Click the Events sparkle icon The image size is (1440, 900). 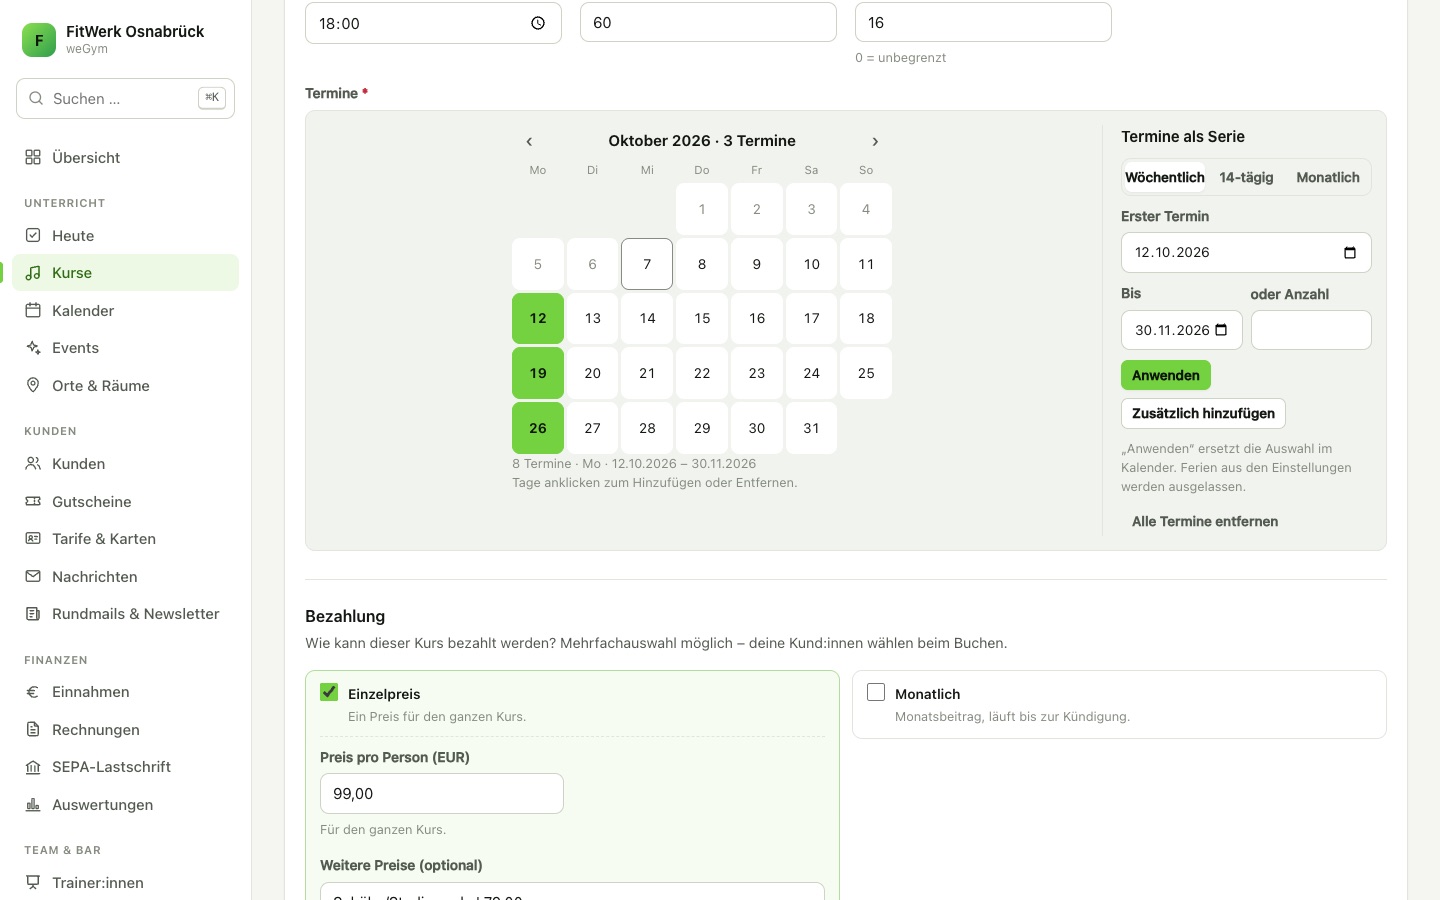tap(33, 347)
